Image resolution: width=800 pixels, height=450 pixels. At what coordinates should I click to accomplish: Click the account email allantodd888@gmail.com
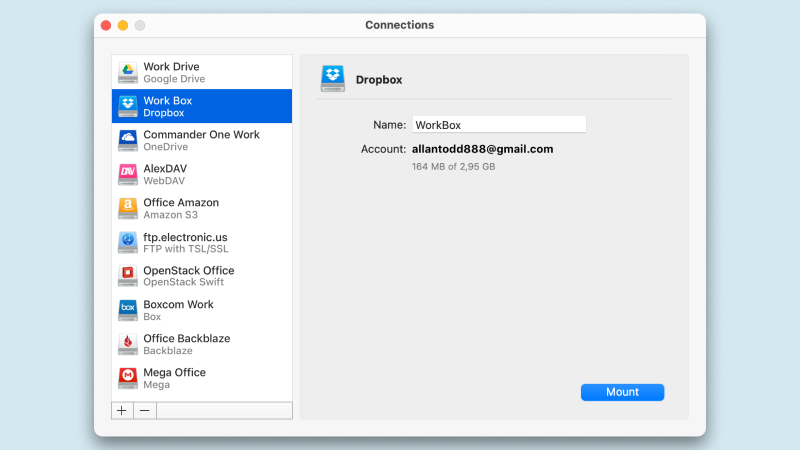coord(483,149)
